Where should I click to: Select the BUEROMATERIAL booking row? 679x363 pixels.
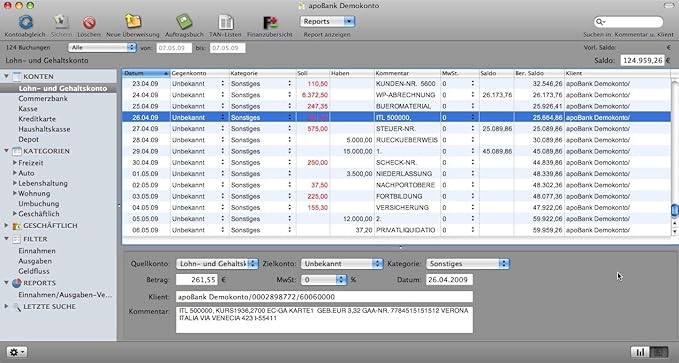tap(396, 106)
